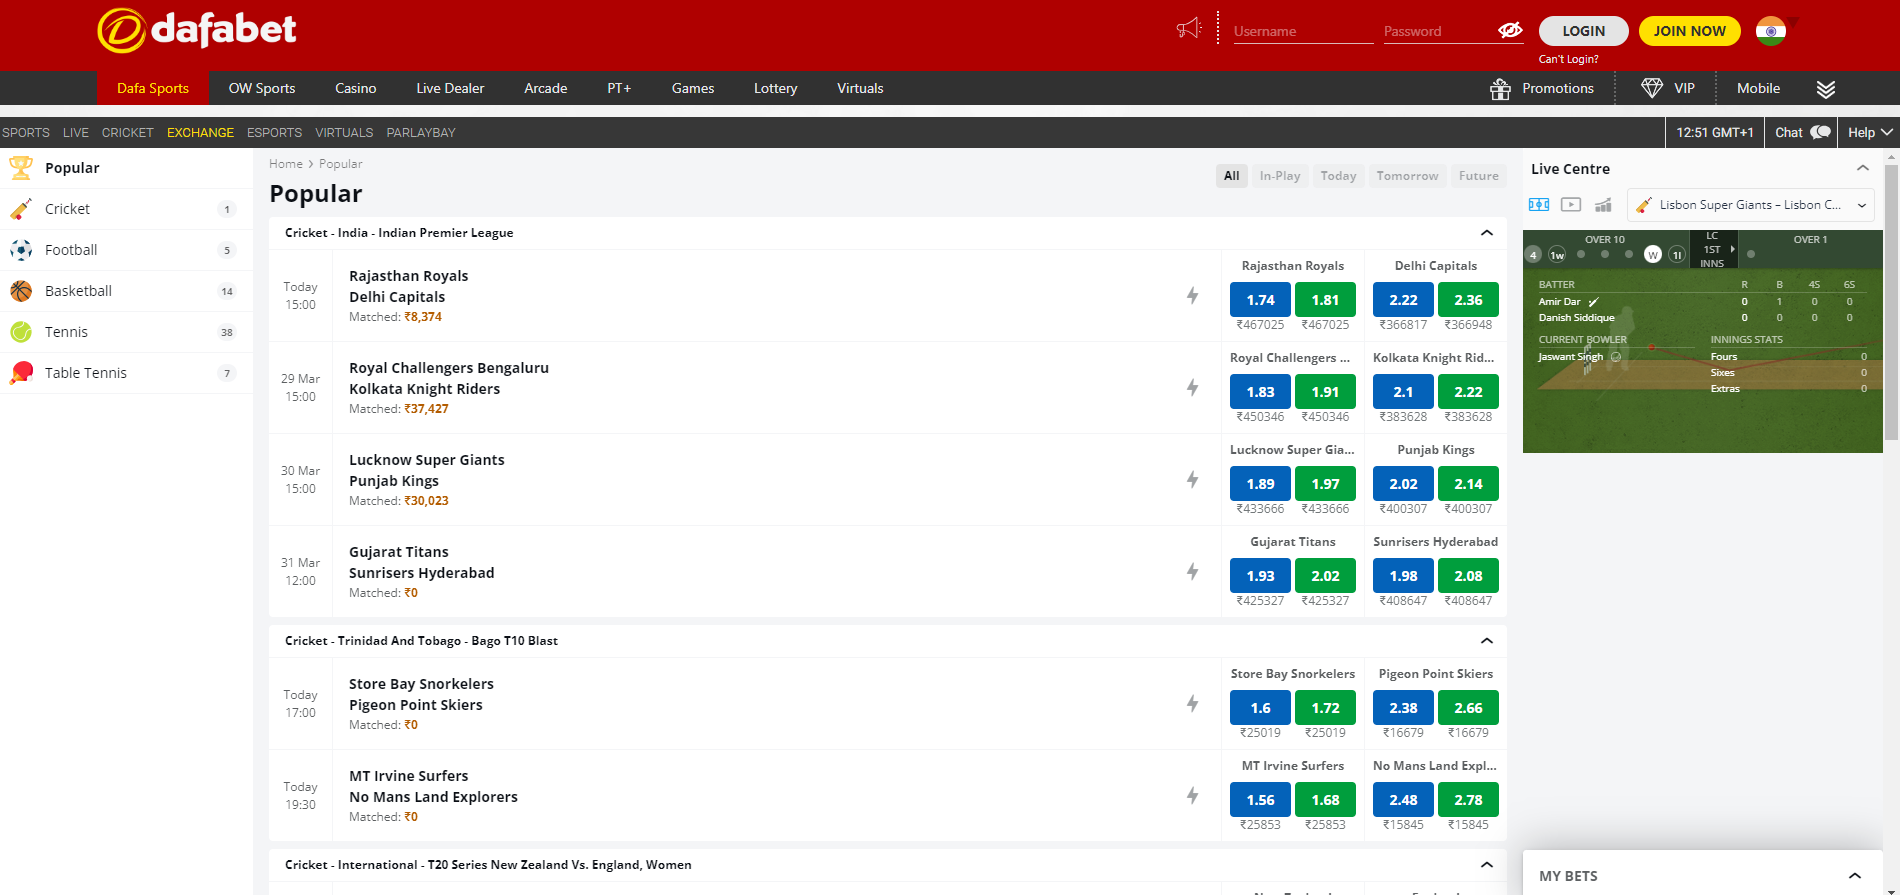Lay Gujarat Titans at 2.02

click(x=1325, y=576)
